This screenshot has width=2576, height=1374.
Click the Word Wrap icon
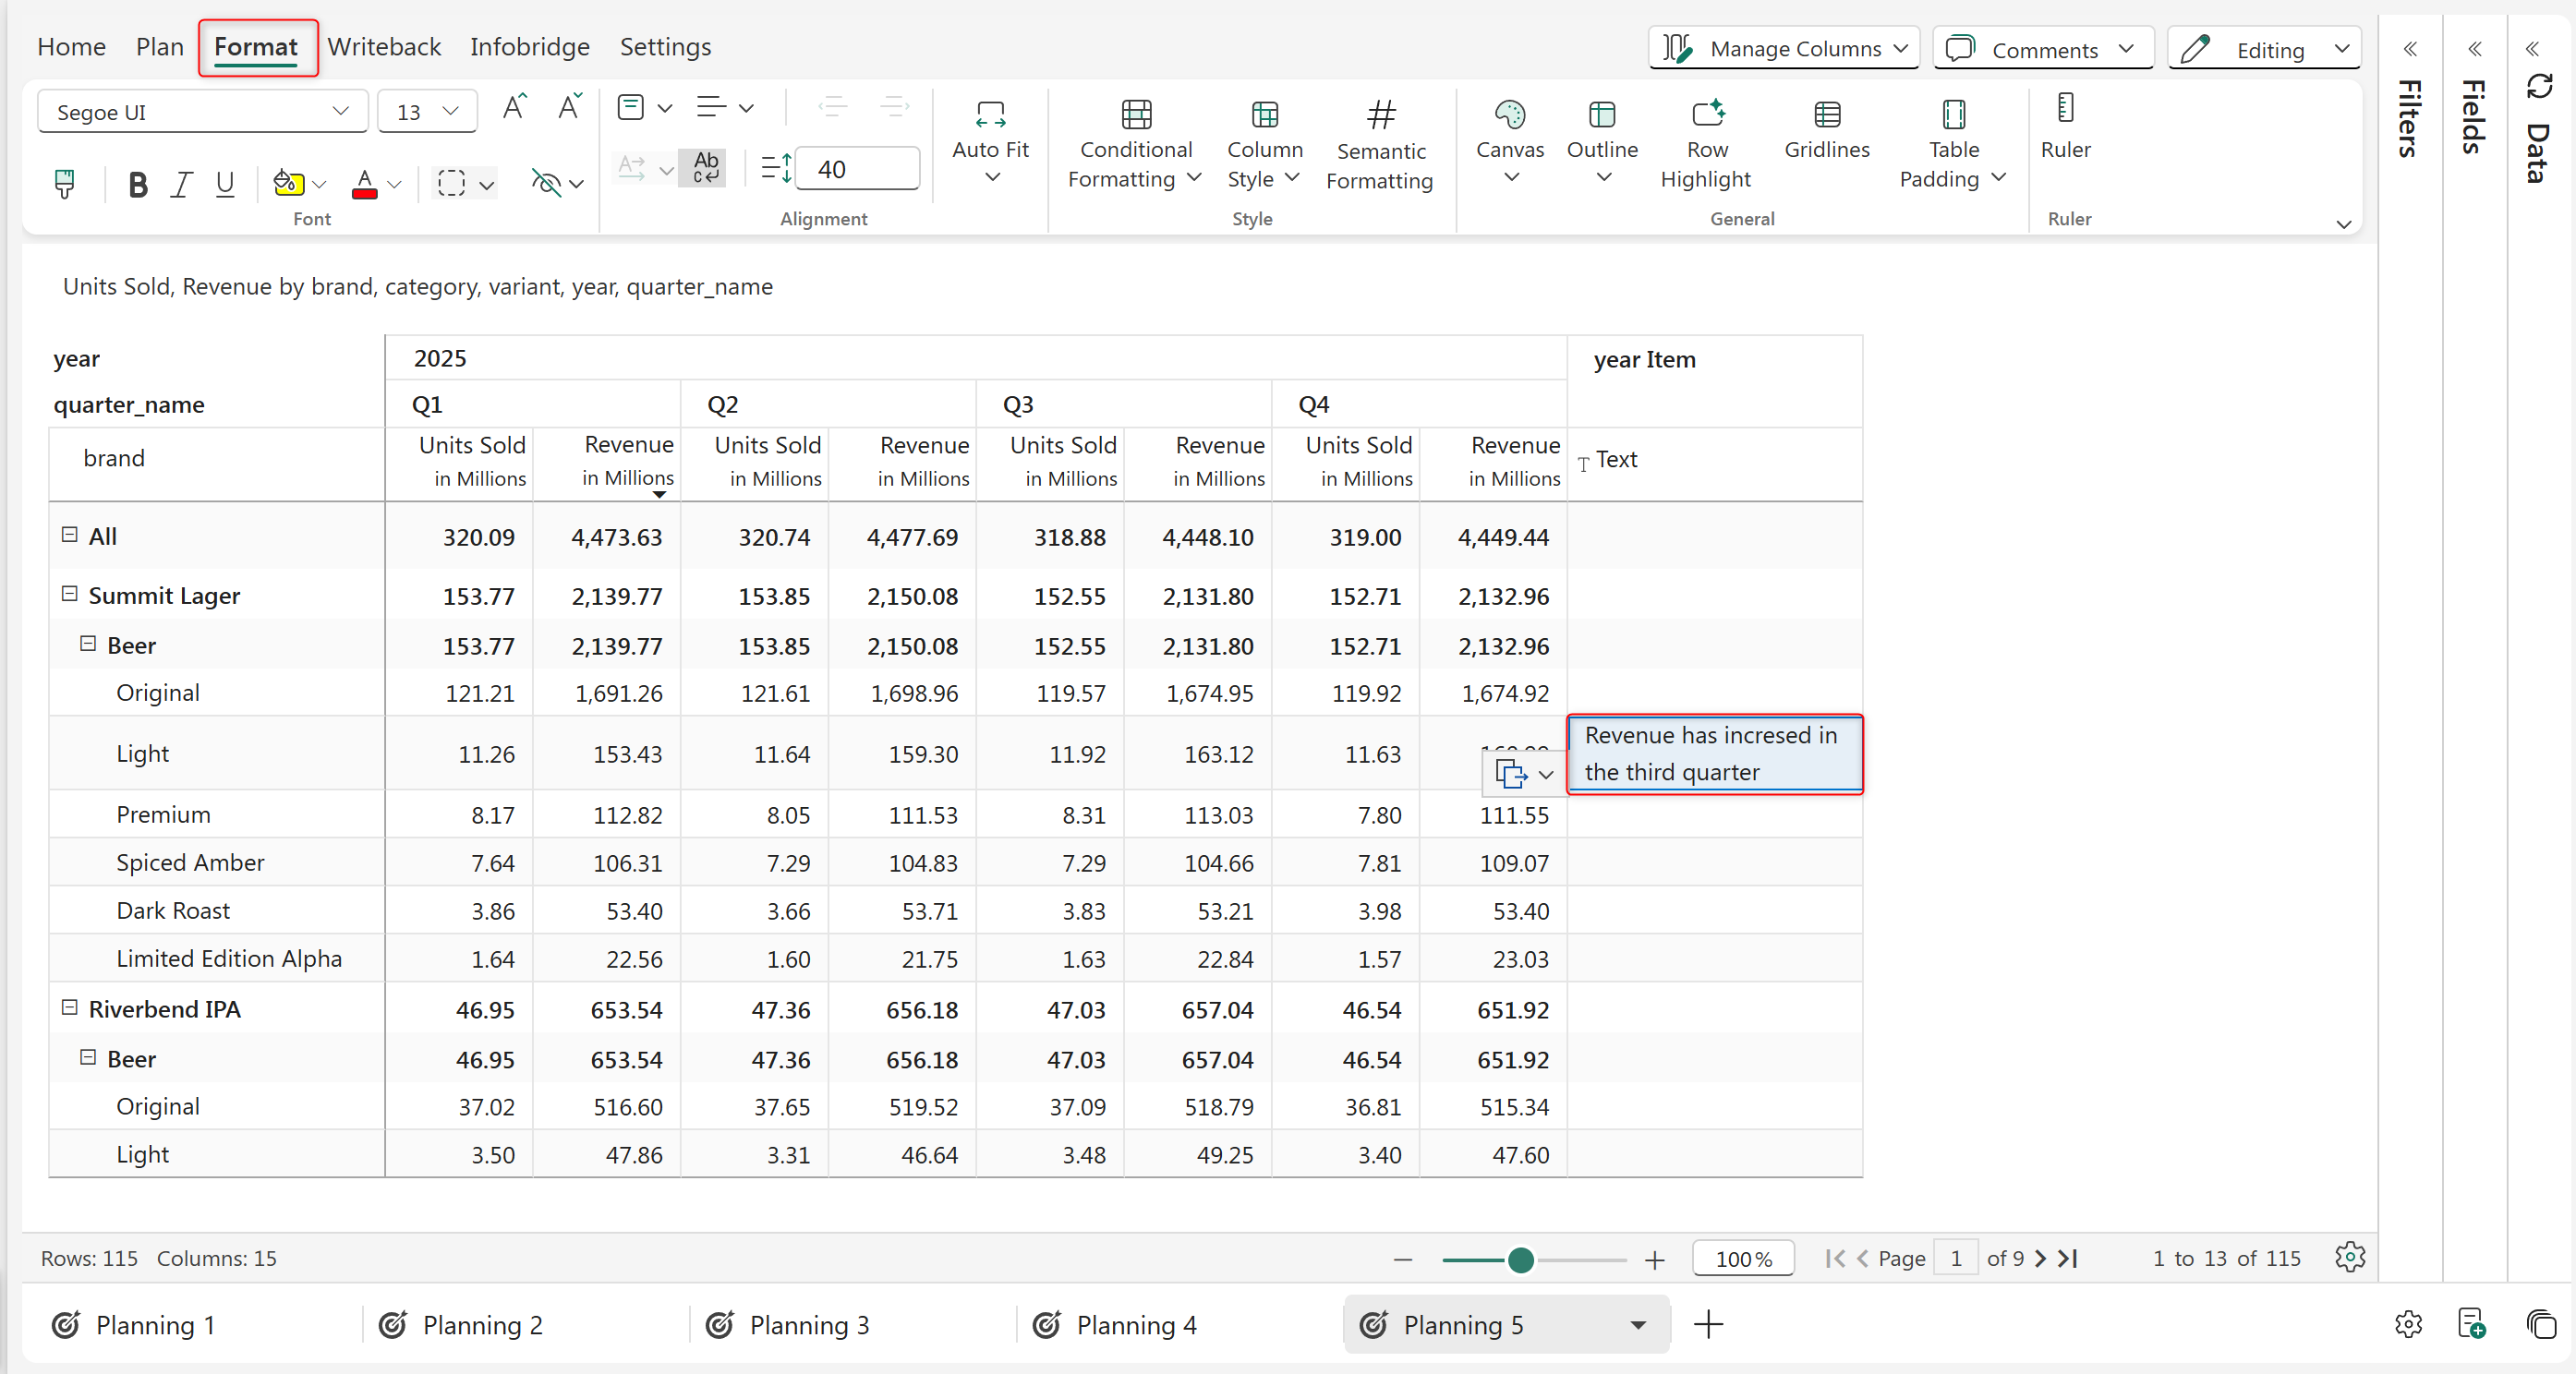click(x=705, y=167)
